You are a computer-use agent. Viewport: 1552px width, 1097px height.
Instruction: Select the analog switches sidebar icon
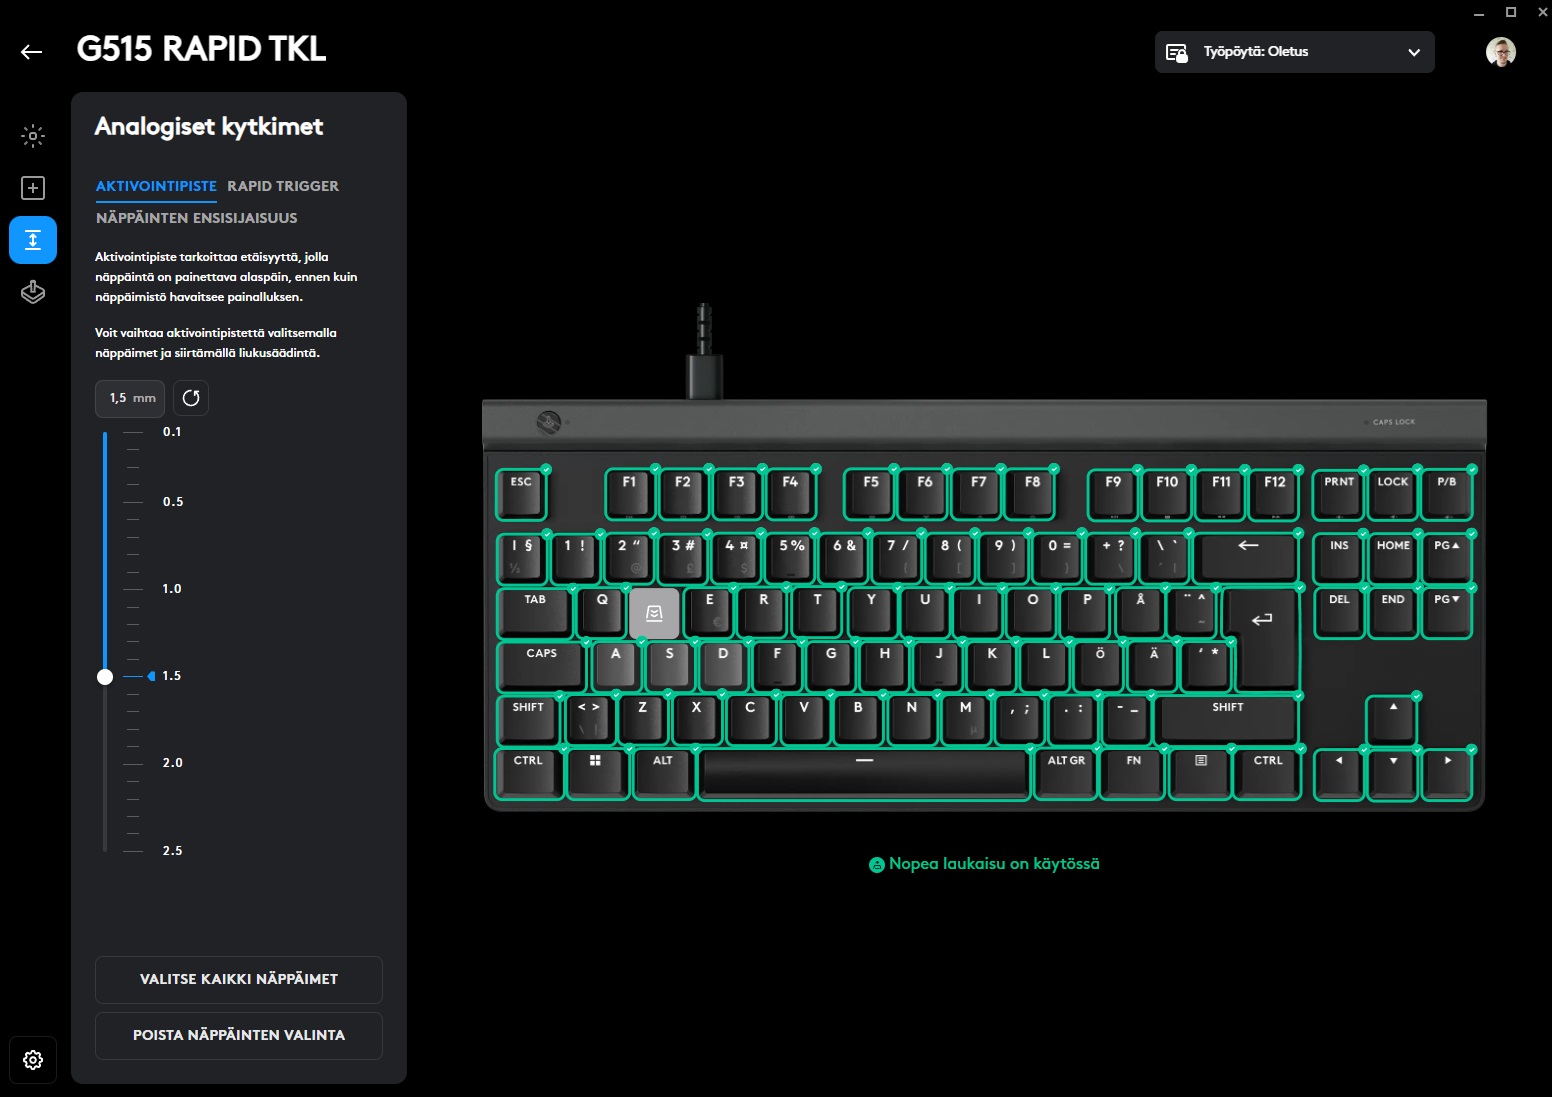pyautogui.click(x=33, y=240)
